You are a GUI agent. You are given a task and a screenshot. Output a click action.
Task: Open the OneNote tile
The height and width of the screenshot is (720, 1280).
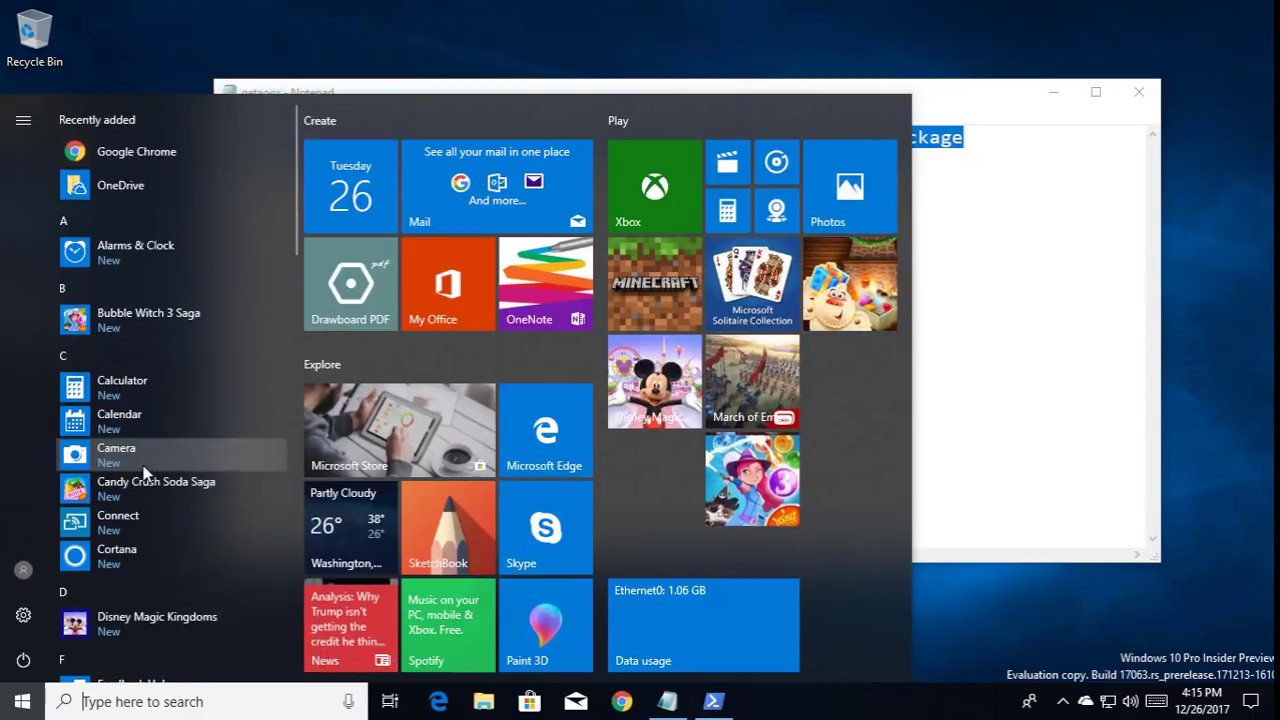coord(546,284)
